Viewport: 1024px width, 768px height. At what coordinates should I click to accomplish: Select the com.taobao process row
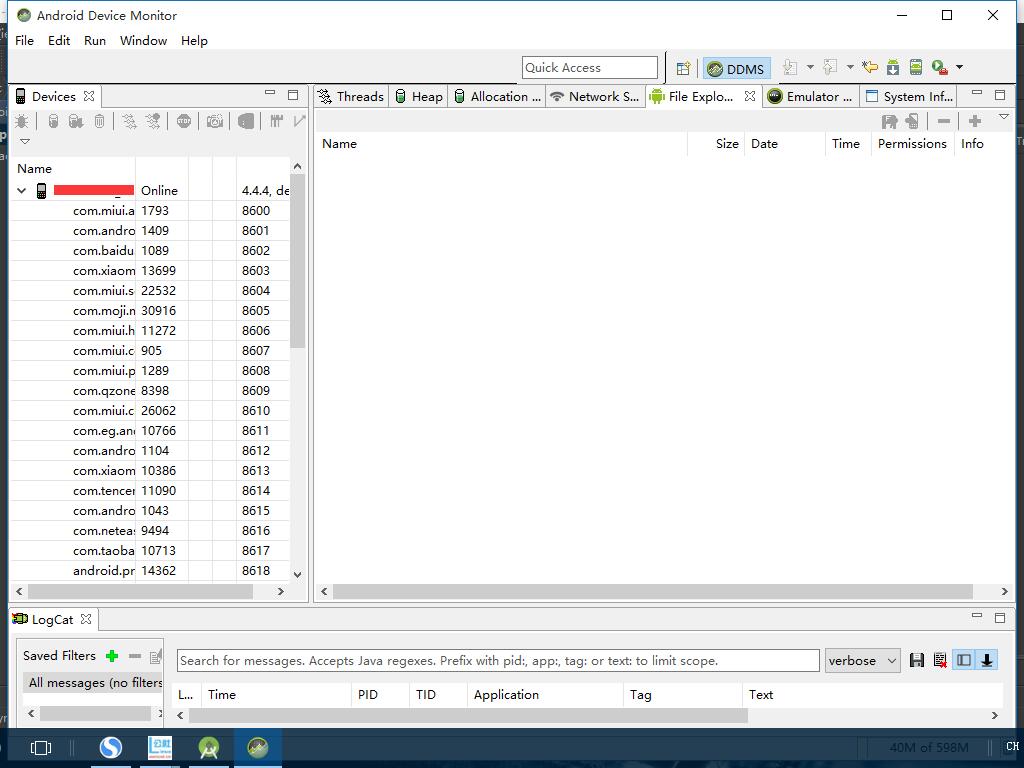(149, 551)
